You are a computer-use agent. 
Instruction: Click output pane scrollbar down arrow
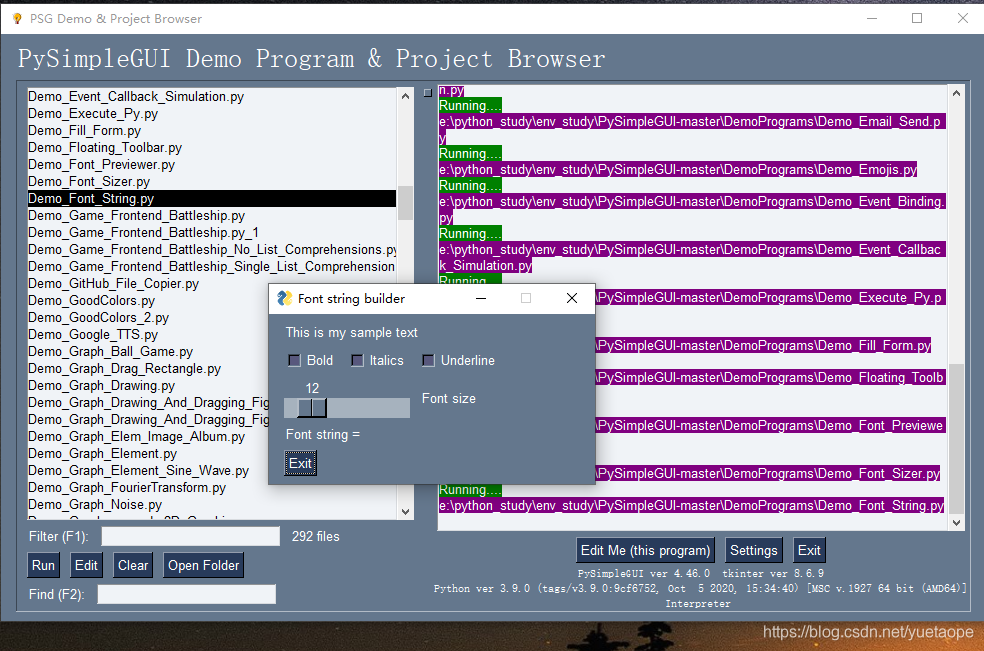[956, 522]
